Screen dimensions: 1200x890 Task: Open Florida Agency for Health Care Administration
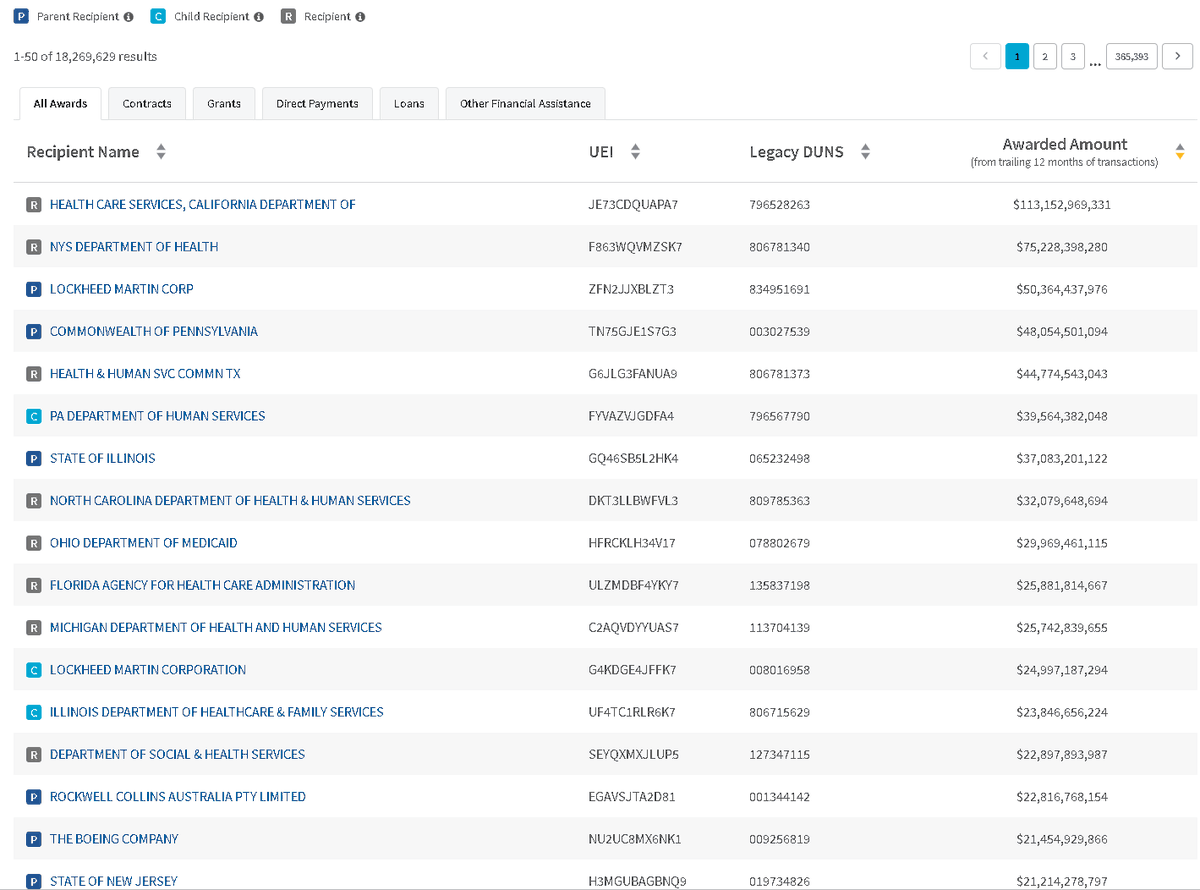point(203,585)
